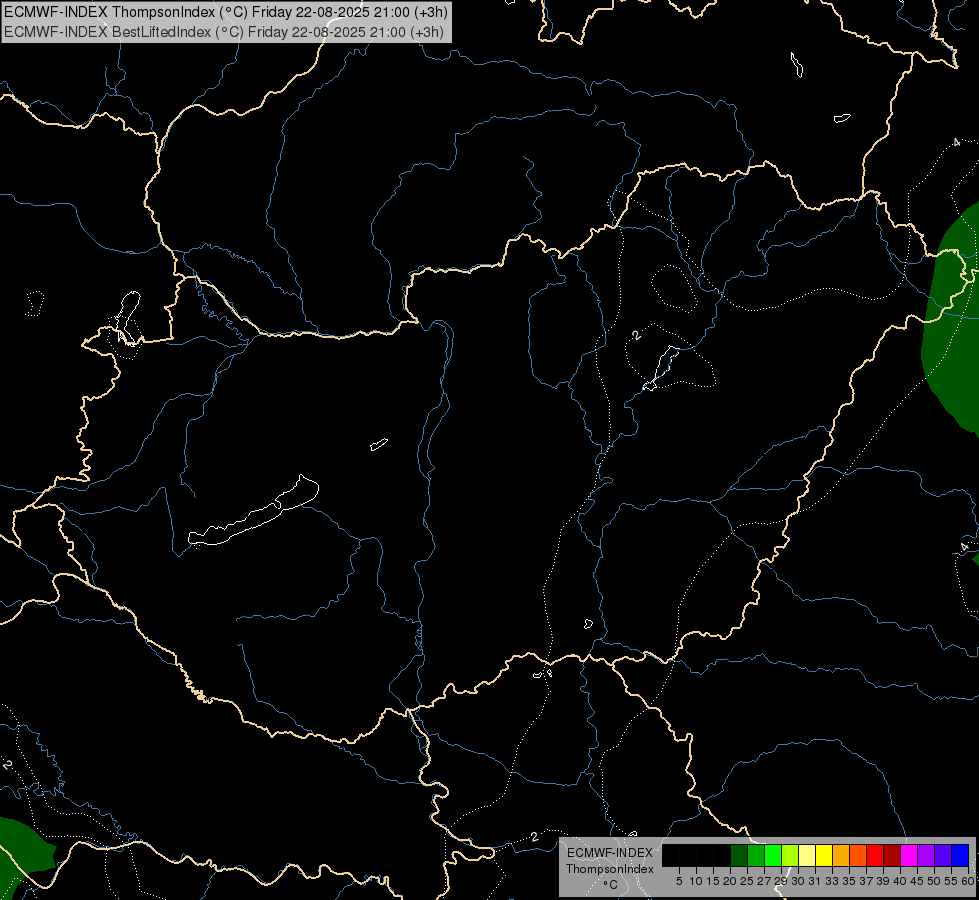Click the '°C' unit label in legend
Screen dimensions: 979x900
pyautogui.click(x=610, y=884)
